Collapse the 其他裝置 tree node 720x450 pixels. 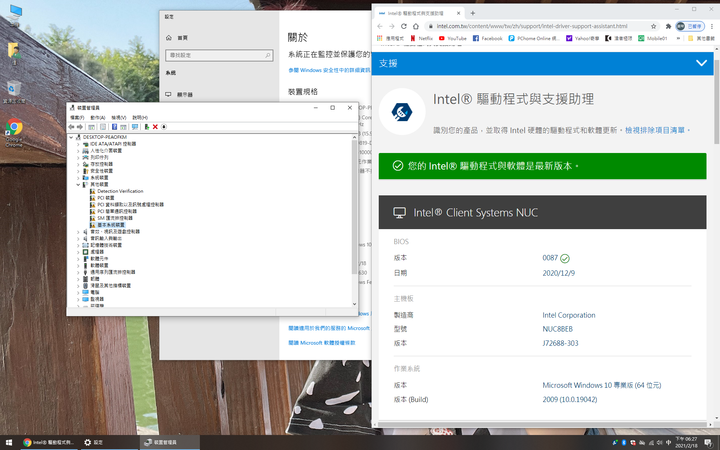tap(78, 184)
